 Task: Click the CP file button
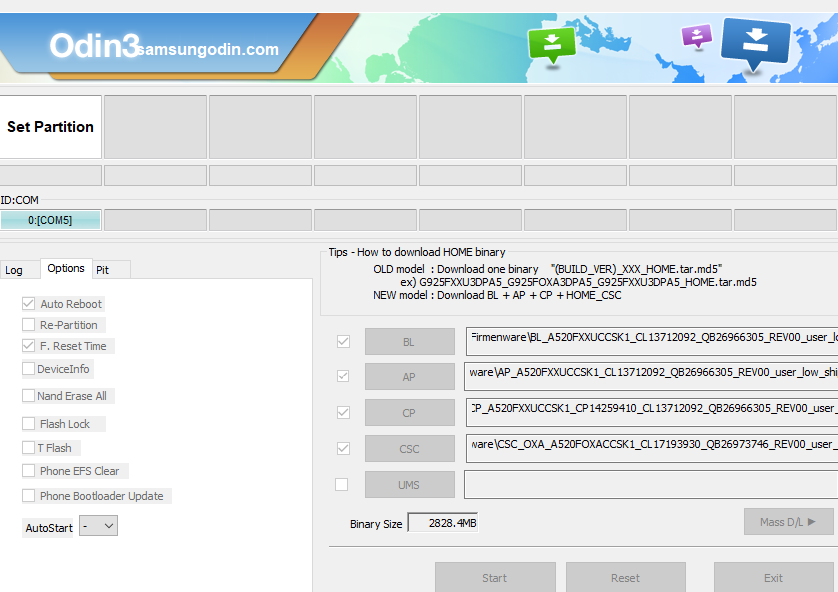pyautogui.click(x=409, y=413)
